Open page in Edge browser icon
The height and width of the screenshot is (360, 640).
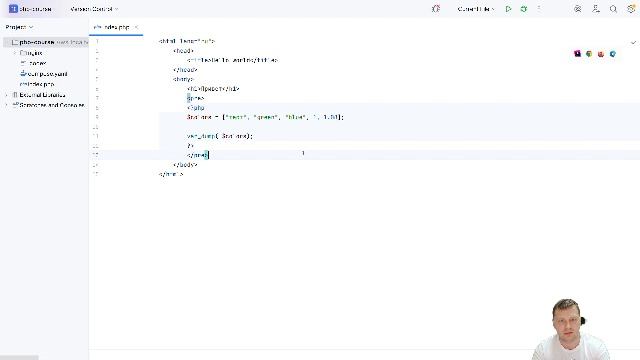(613, 53)
